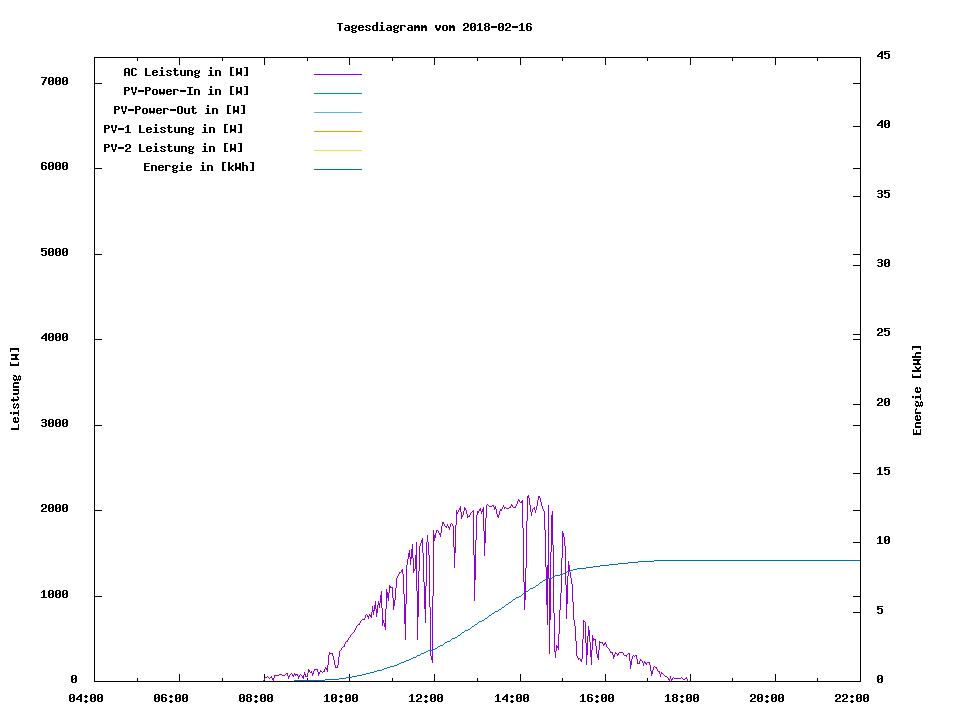The height and width of the screenshot is (720, 960).
Task: Click the 04:00 time axis label
Action: pos(86,699)
